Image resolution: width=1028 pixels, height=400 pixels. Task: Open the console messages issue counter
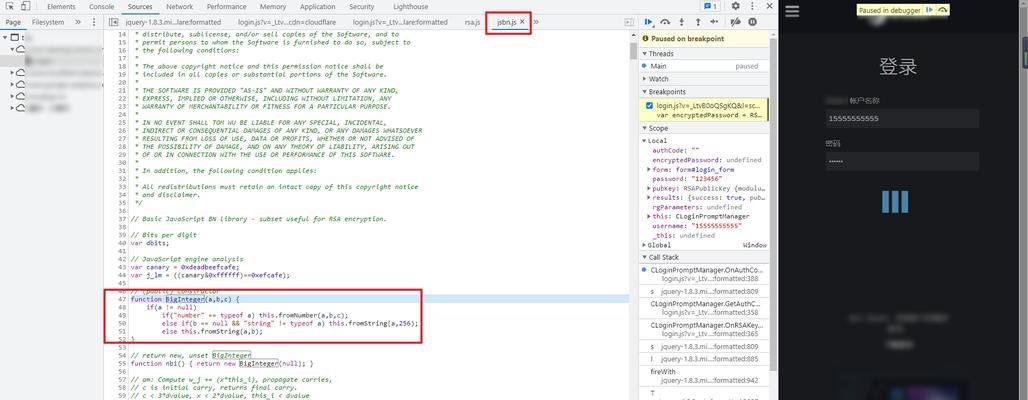tap(710, 7)
